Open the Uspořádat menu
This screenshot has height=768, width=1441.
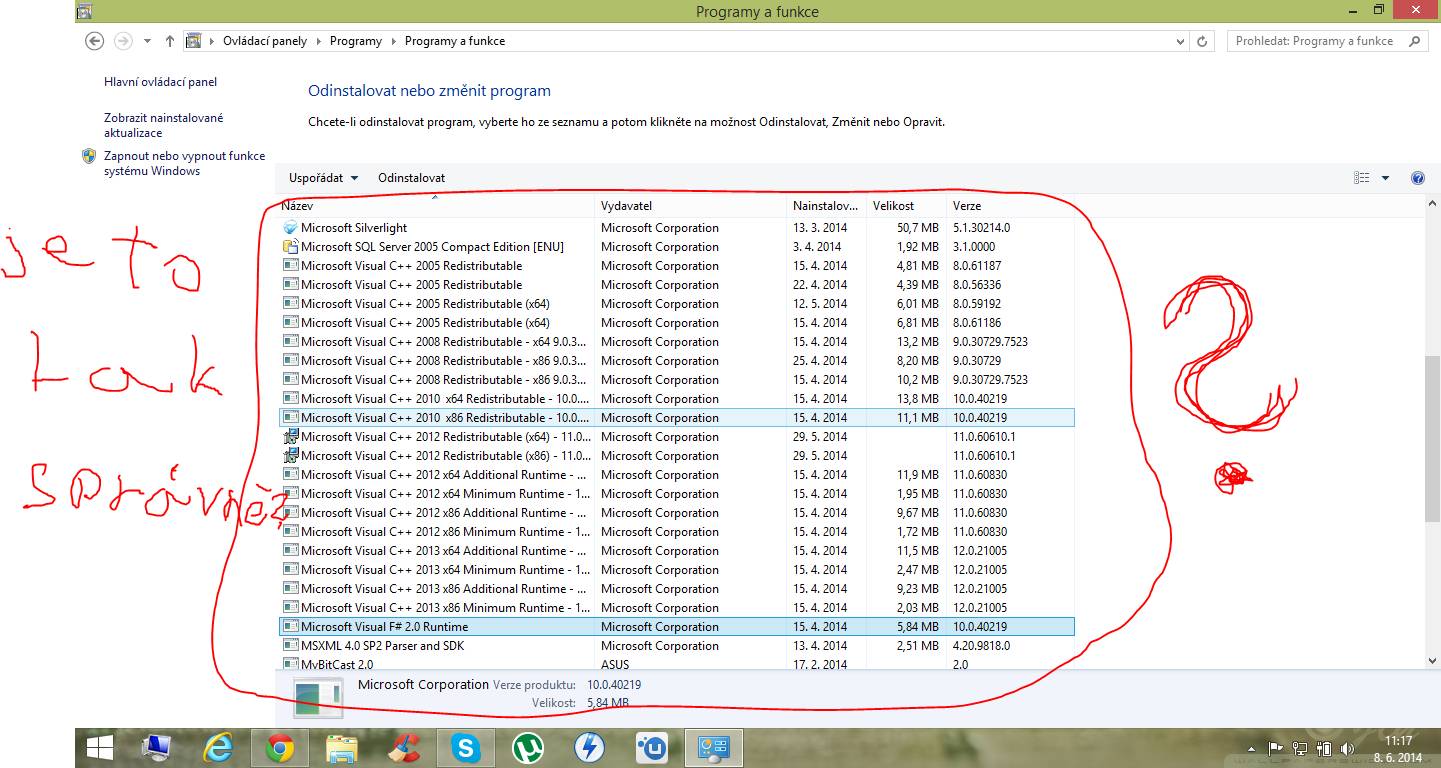[x=323, y=178]
